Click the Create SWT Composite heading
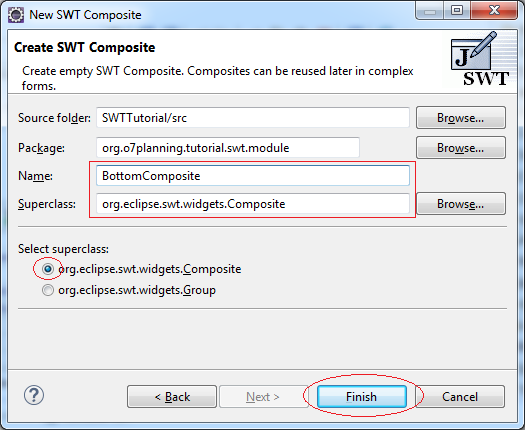This screenshot has height=430, width=525. point(84,48)
